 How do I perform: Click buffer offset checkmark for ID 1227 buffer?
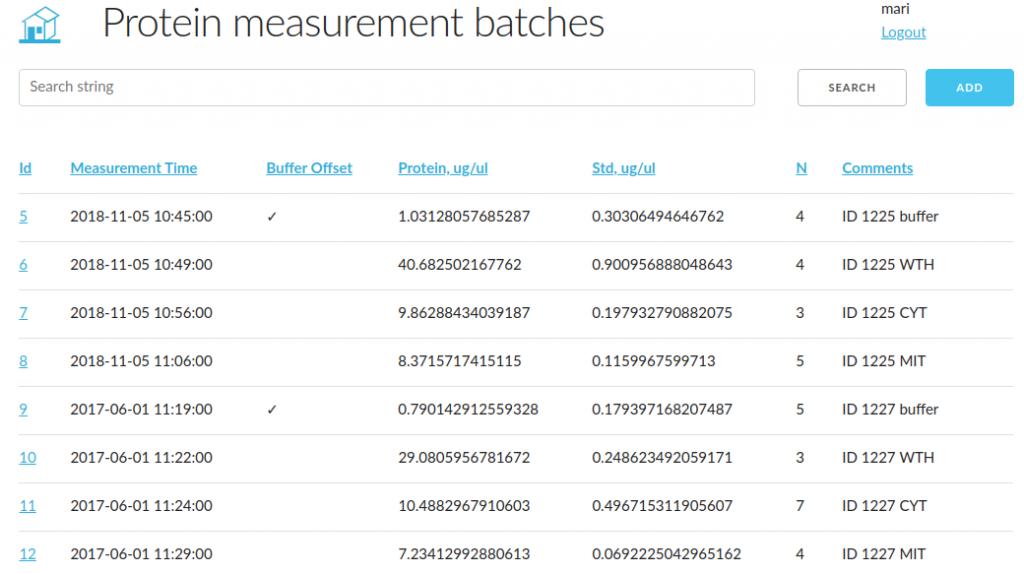click(272, 410)
